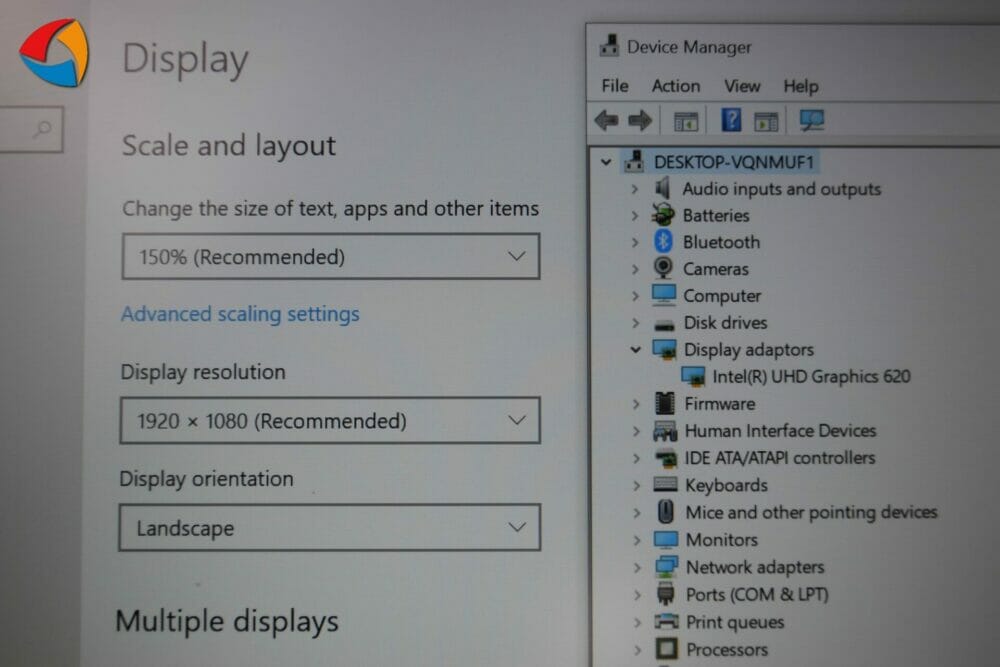Image resolution: width=1000 pixels, height=667 pixels.
Task: Open Advanced scaling settings link
Action: (240, 314)
